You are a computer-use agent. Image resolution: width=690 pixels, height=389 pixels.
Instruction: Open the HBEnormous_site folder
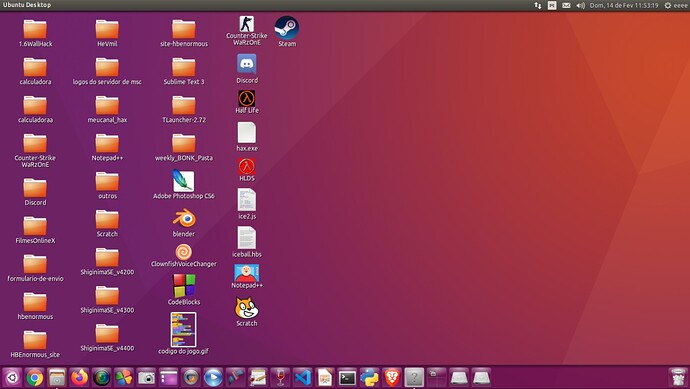point(35,340)
